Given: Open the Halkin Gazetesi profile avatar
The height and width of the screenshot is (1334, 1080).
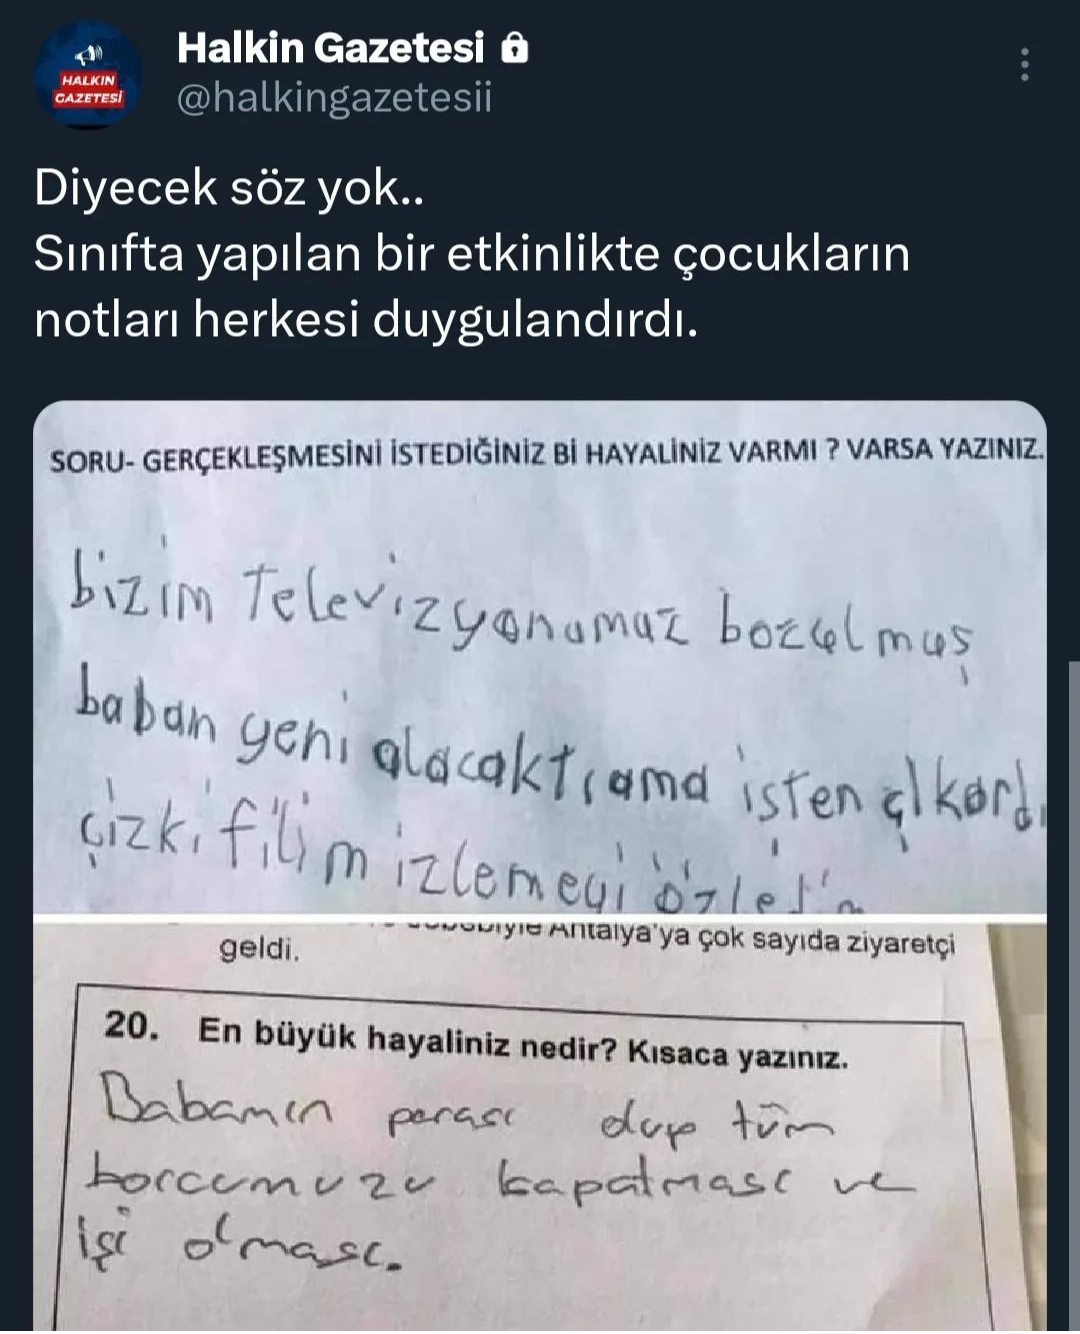Looking at the screenshot, I should (88, 75).
